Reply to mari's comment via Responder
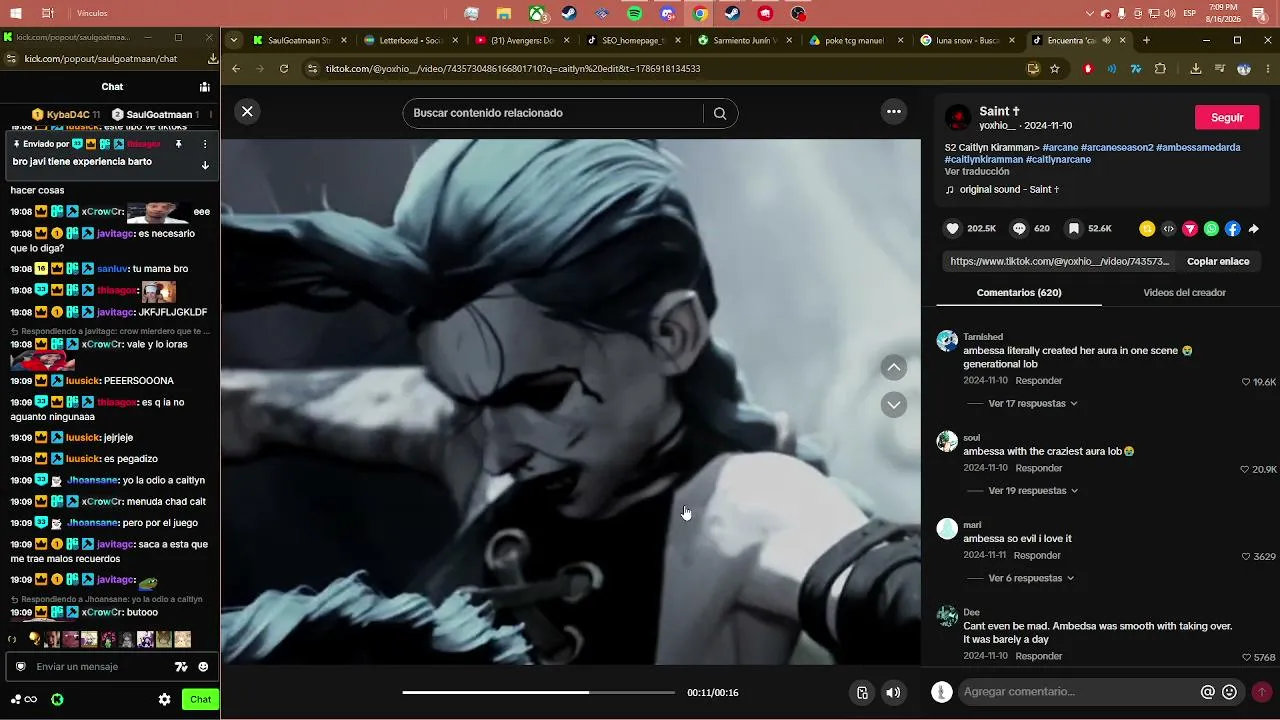The width and height of the screenshot is (1280, 720). tap(1037, 555)
